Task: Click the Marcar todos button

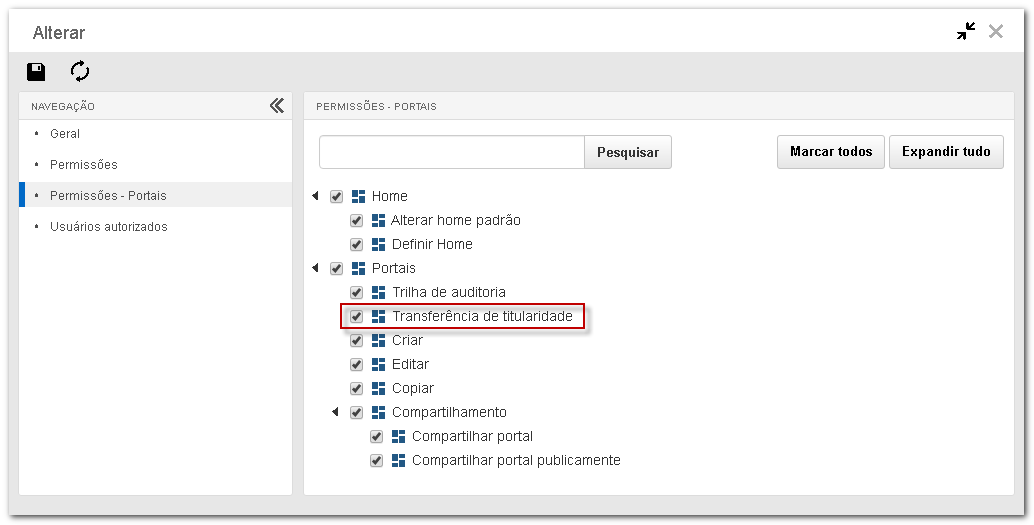Action: (x=831, y=152)
